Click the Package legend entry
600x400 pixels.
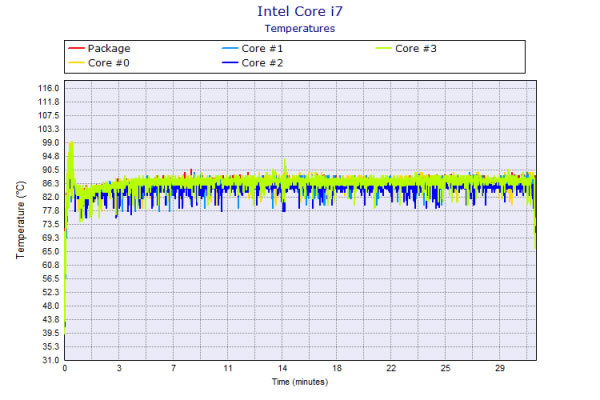click(99, 48)
